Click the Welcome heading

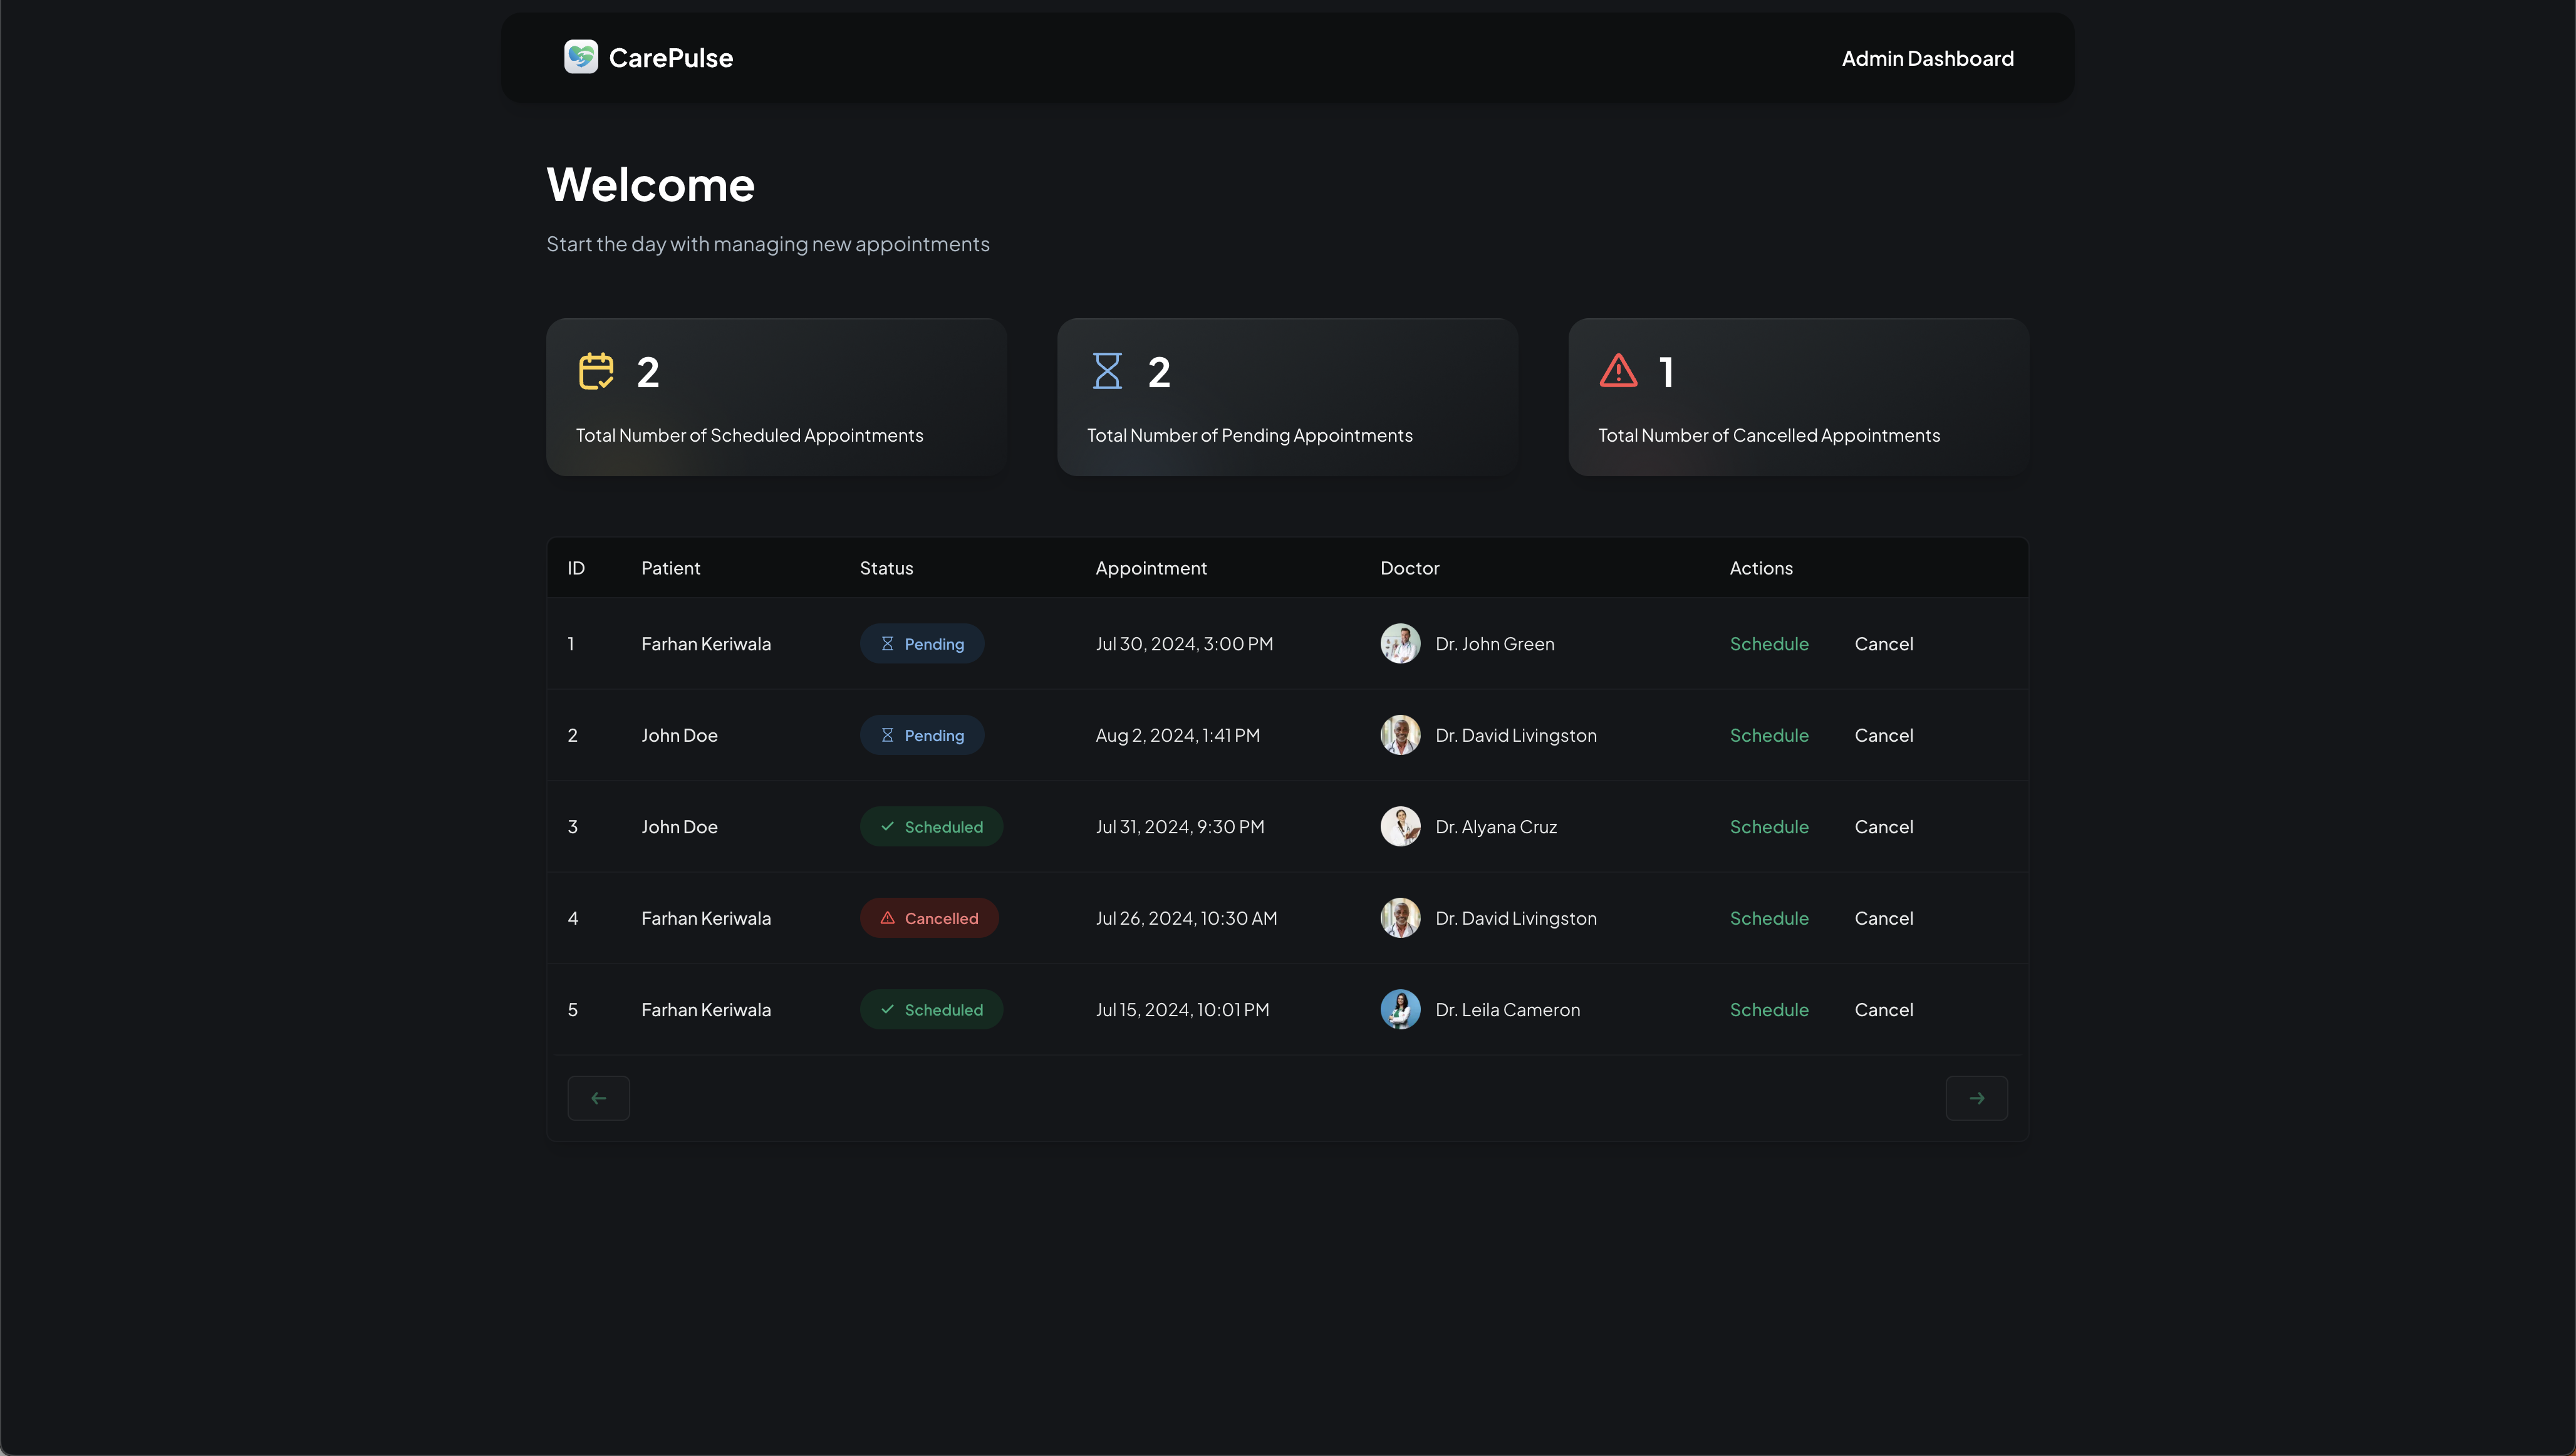tap(650, 185)
